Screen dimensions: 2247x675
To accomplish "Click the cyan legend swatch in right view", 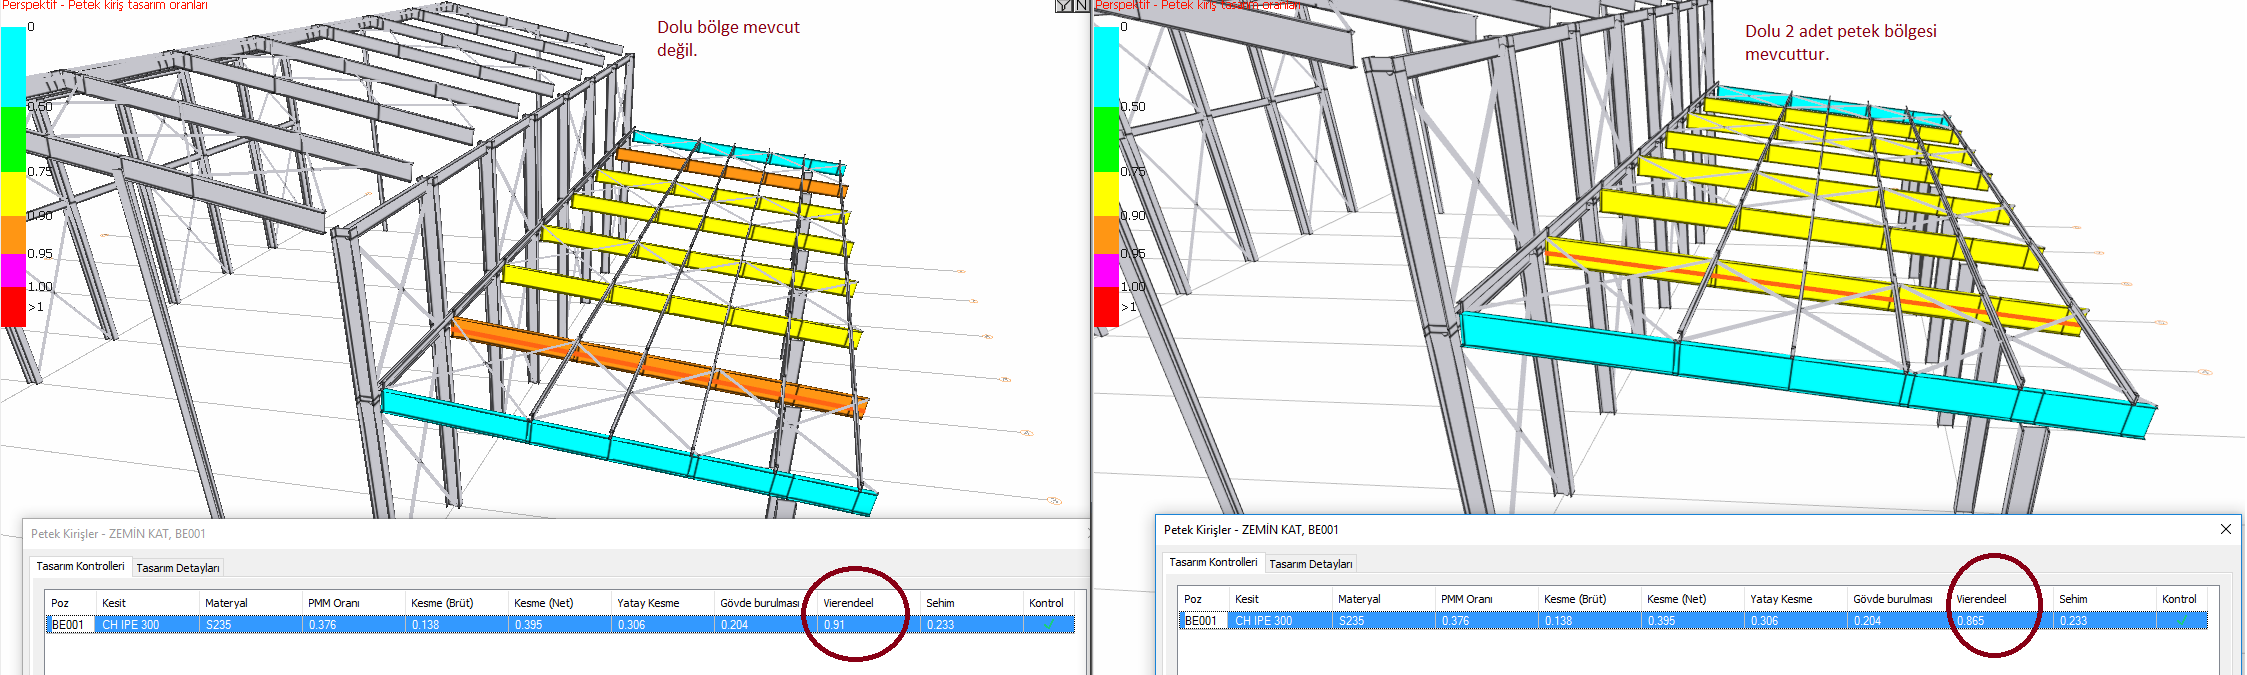I will (1106, 66).
